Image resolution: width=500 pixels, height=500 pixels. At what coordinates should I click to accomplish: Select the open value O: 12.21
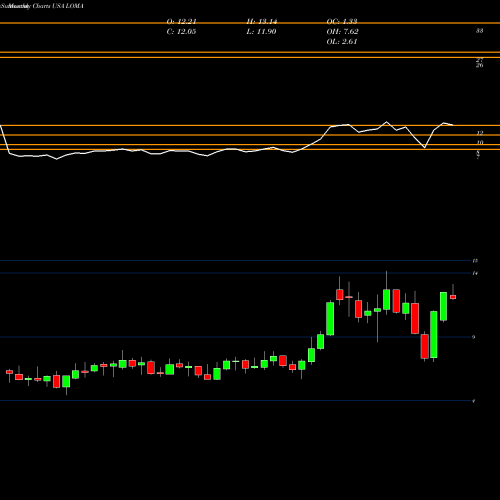pyautogui.click(x=181, y=22)
